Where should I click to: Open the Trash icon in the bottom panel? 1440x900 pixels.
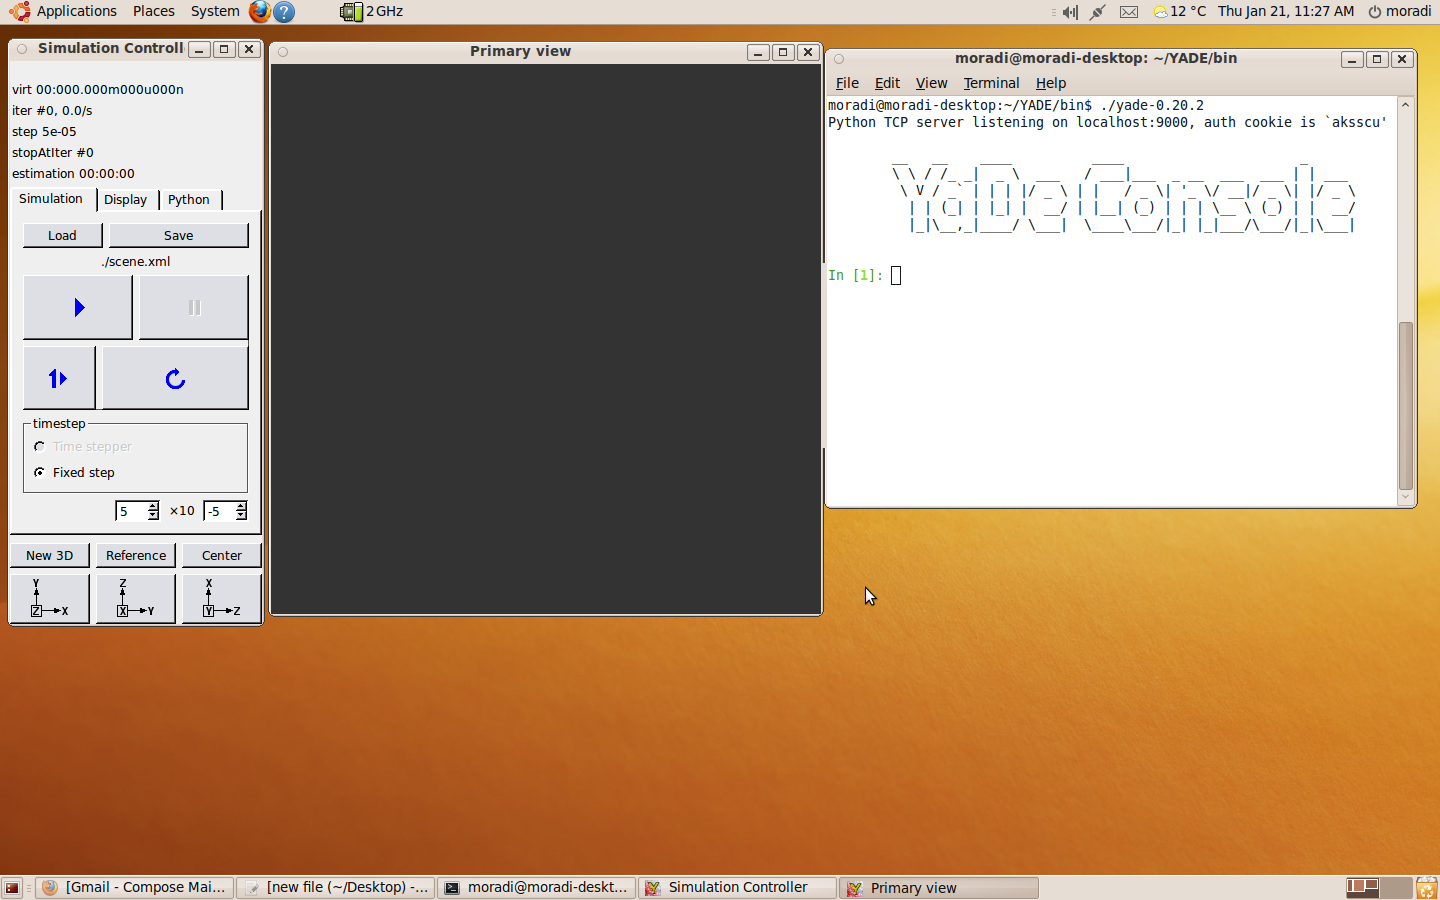click(1427, 888)
